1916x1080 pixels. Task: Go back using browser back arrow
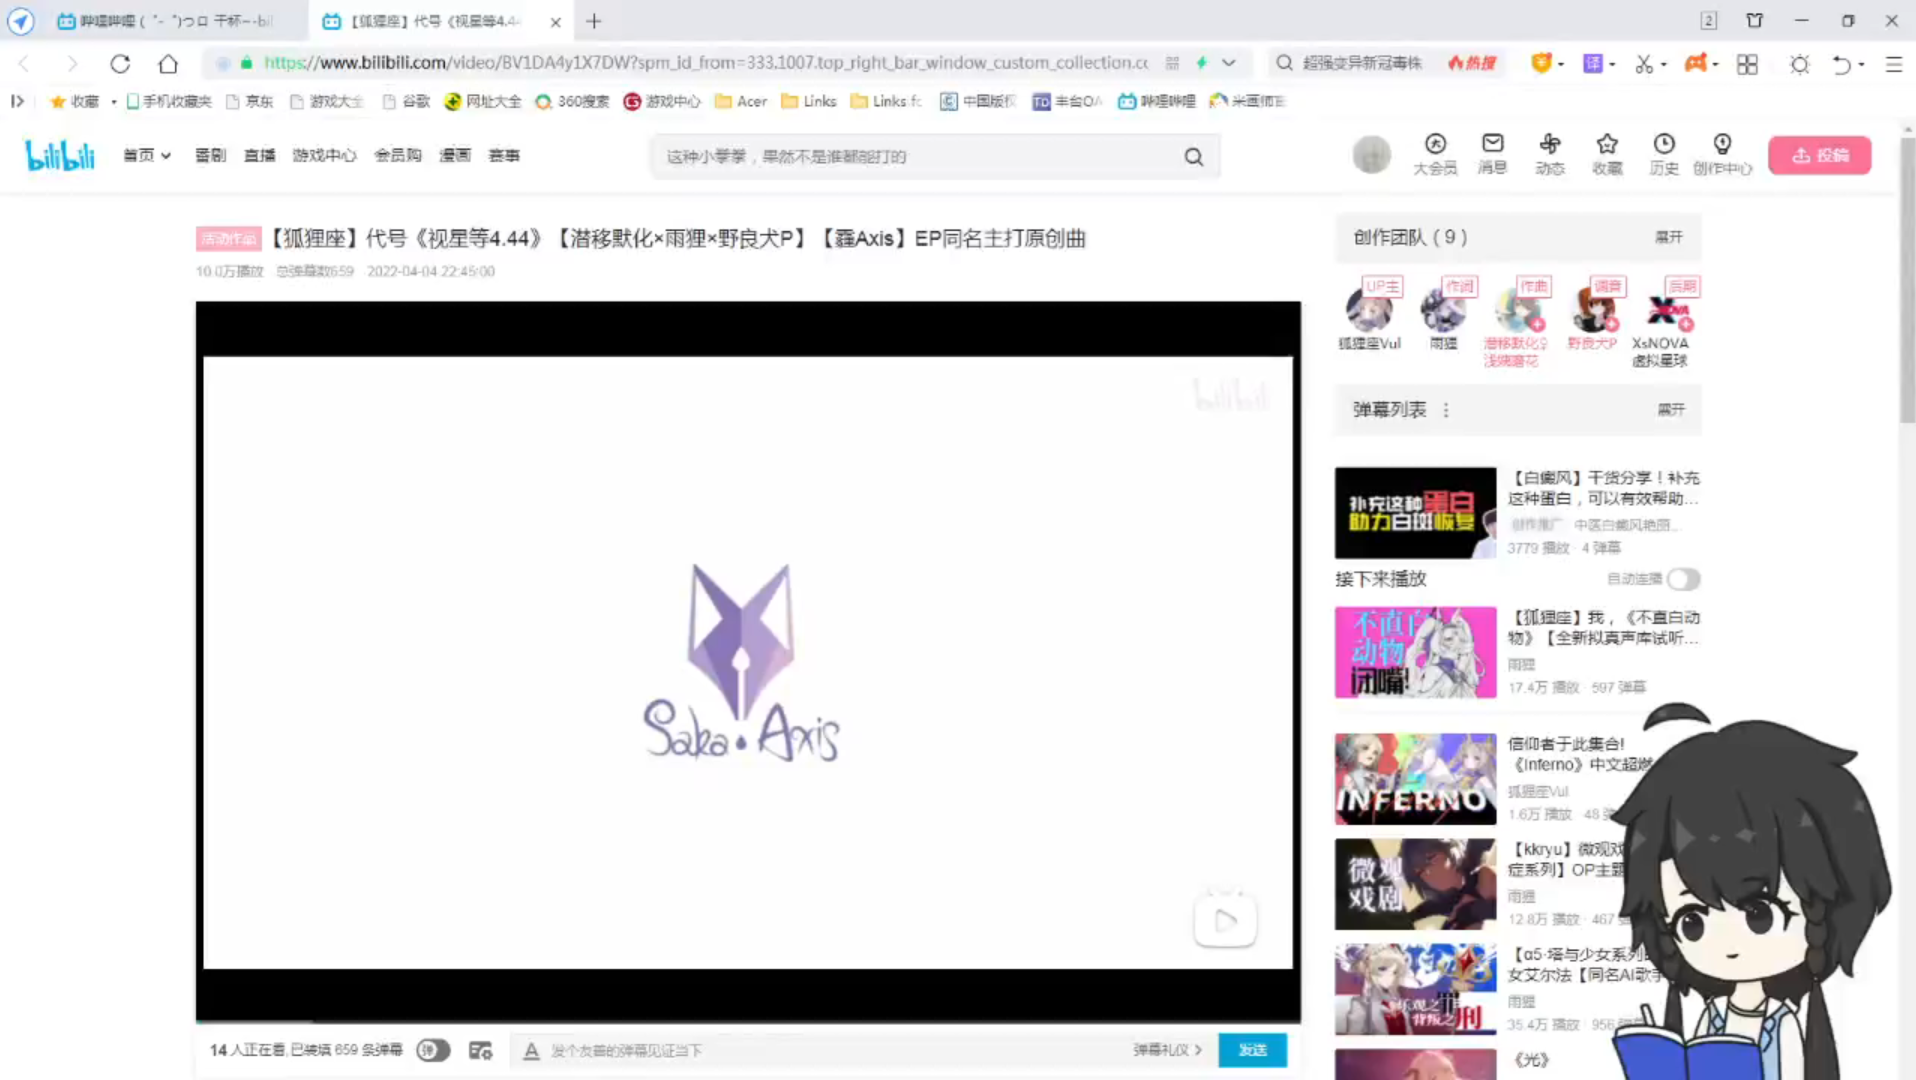[x=24, y=63]
